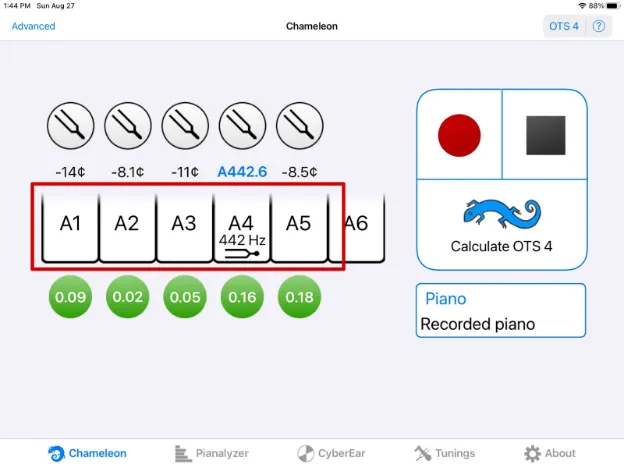Click the blue A442.6 pitch value
The height and width of the screenshot is (468, 624).
242,172
